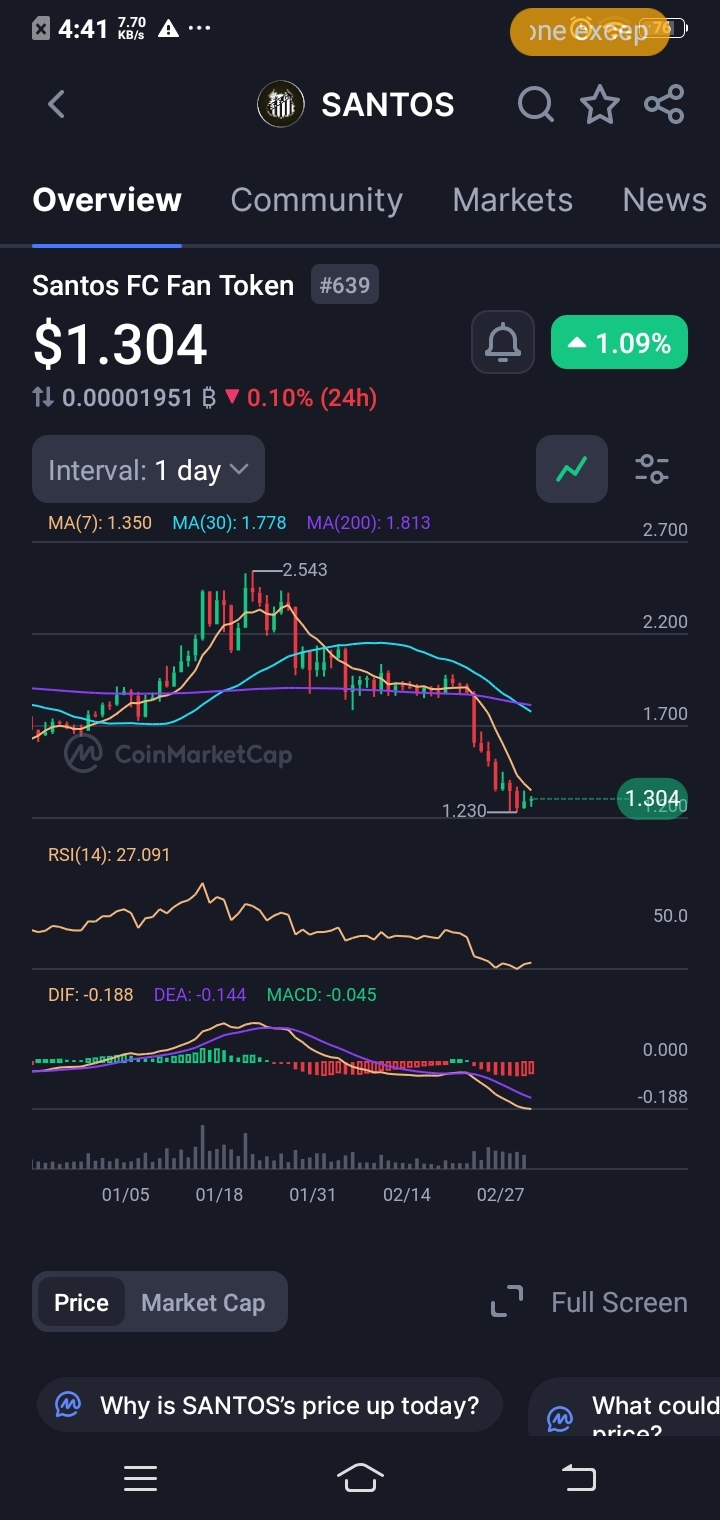720x1520 pixels.
Task: Open the search magnifier icon
Action: 536,104
